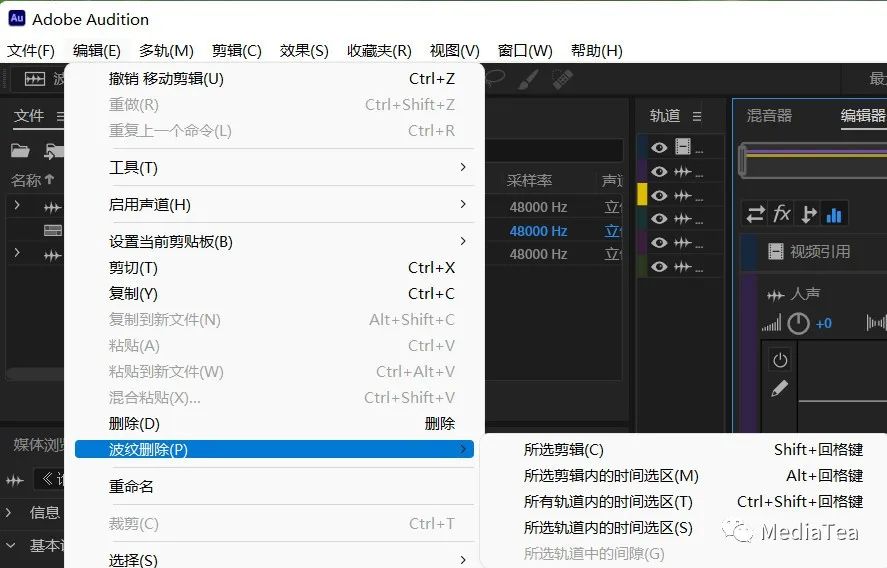Image resolution: width=887 pixels, height=568 pixels.
Task: Show the fx effects section
Action: (x=782, y=214)
